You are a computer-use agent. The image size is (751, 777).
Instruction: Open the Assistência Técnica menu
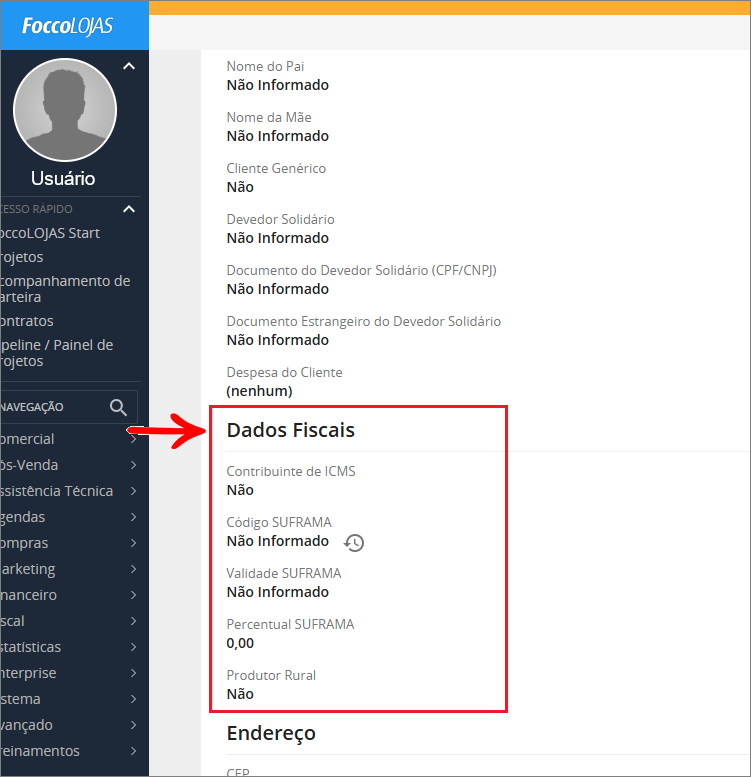[57, 491]
